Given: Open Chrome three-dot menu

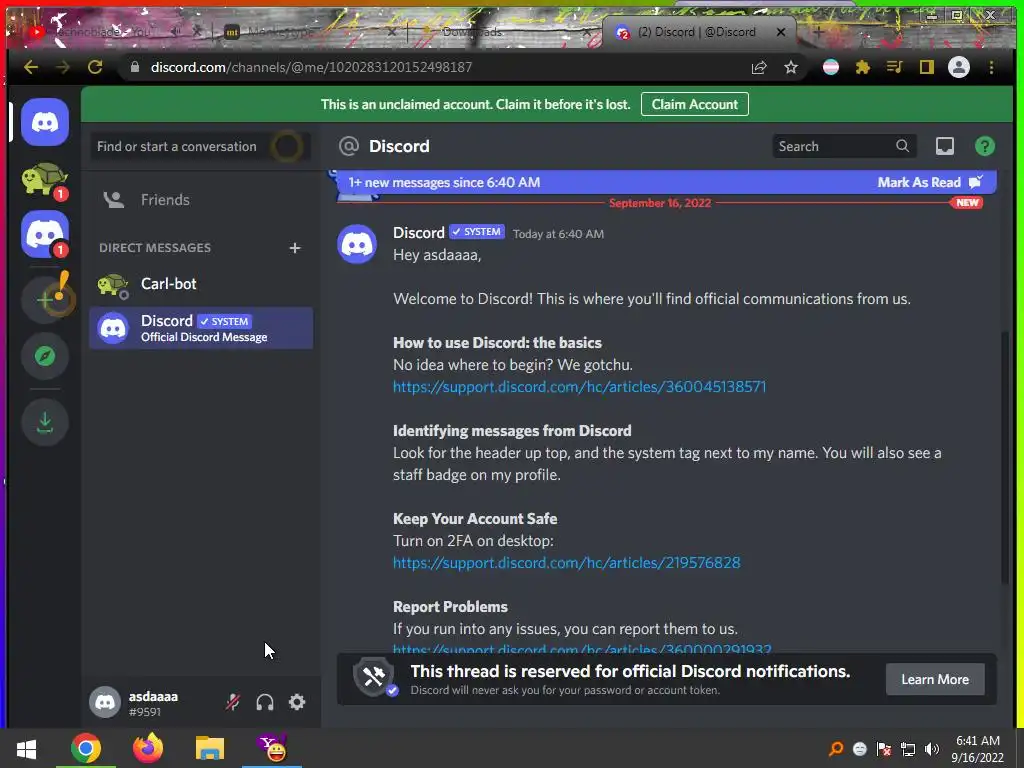Looking at the screenshot, I should point(991,67).
